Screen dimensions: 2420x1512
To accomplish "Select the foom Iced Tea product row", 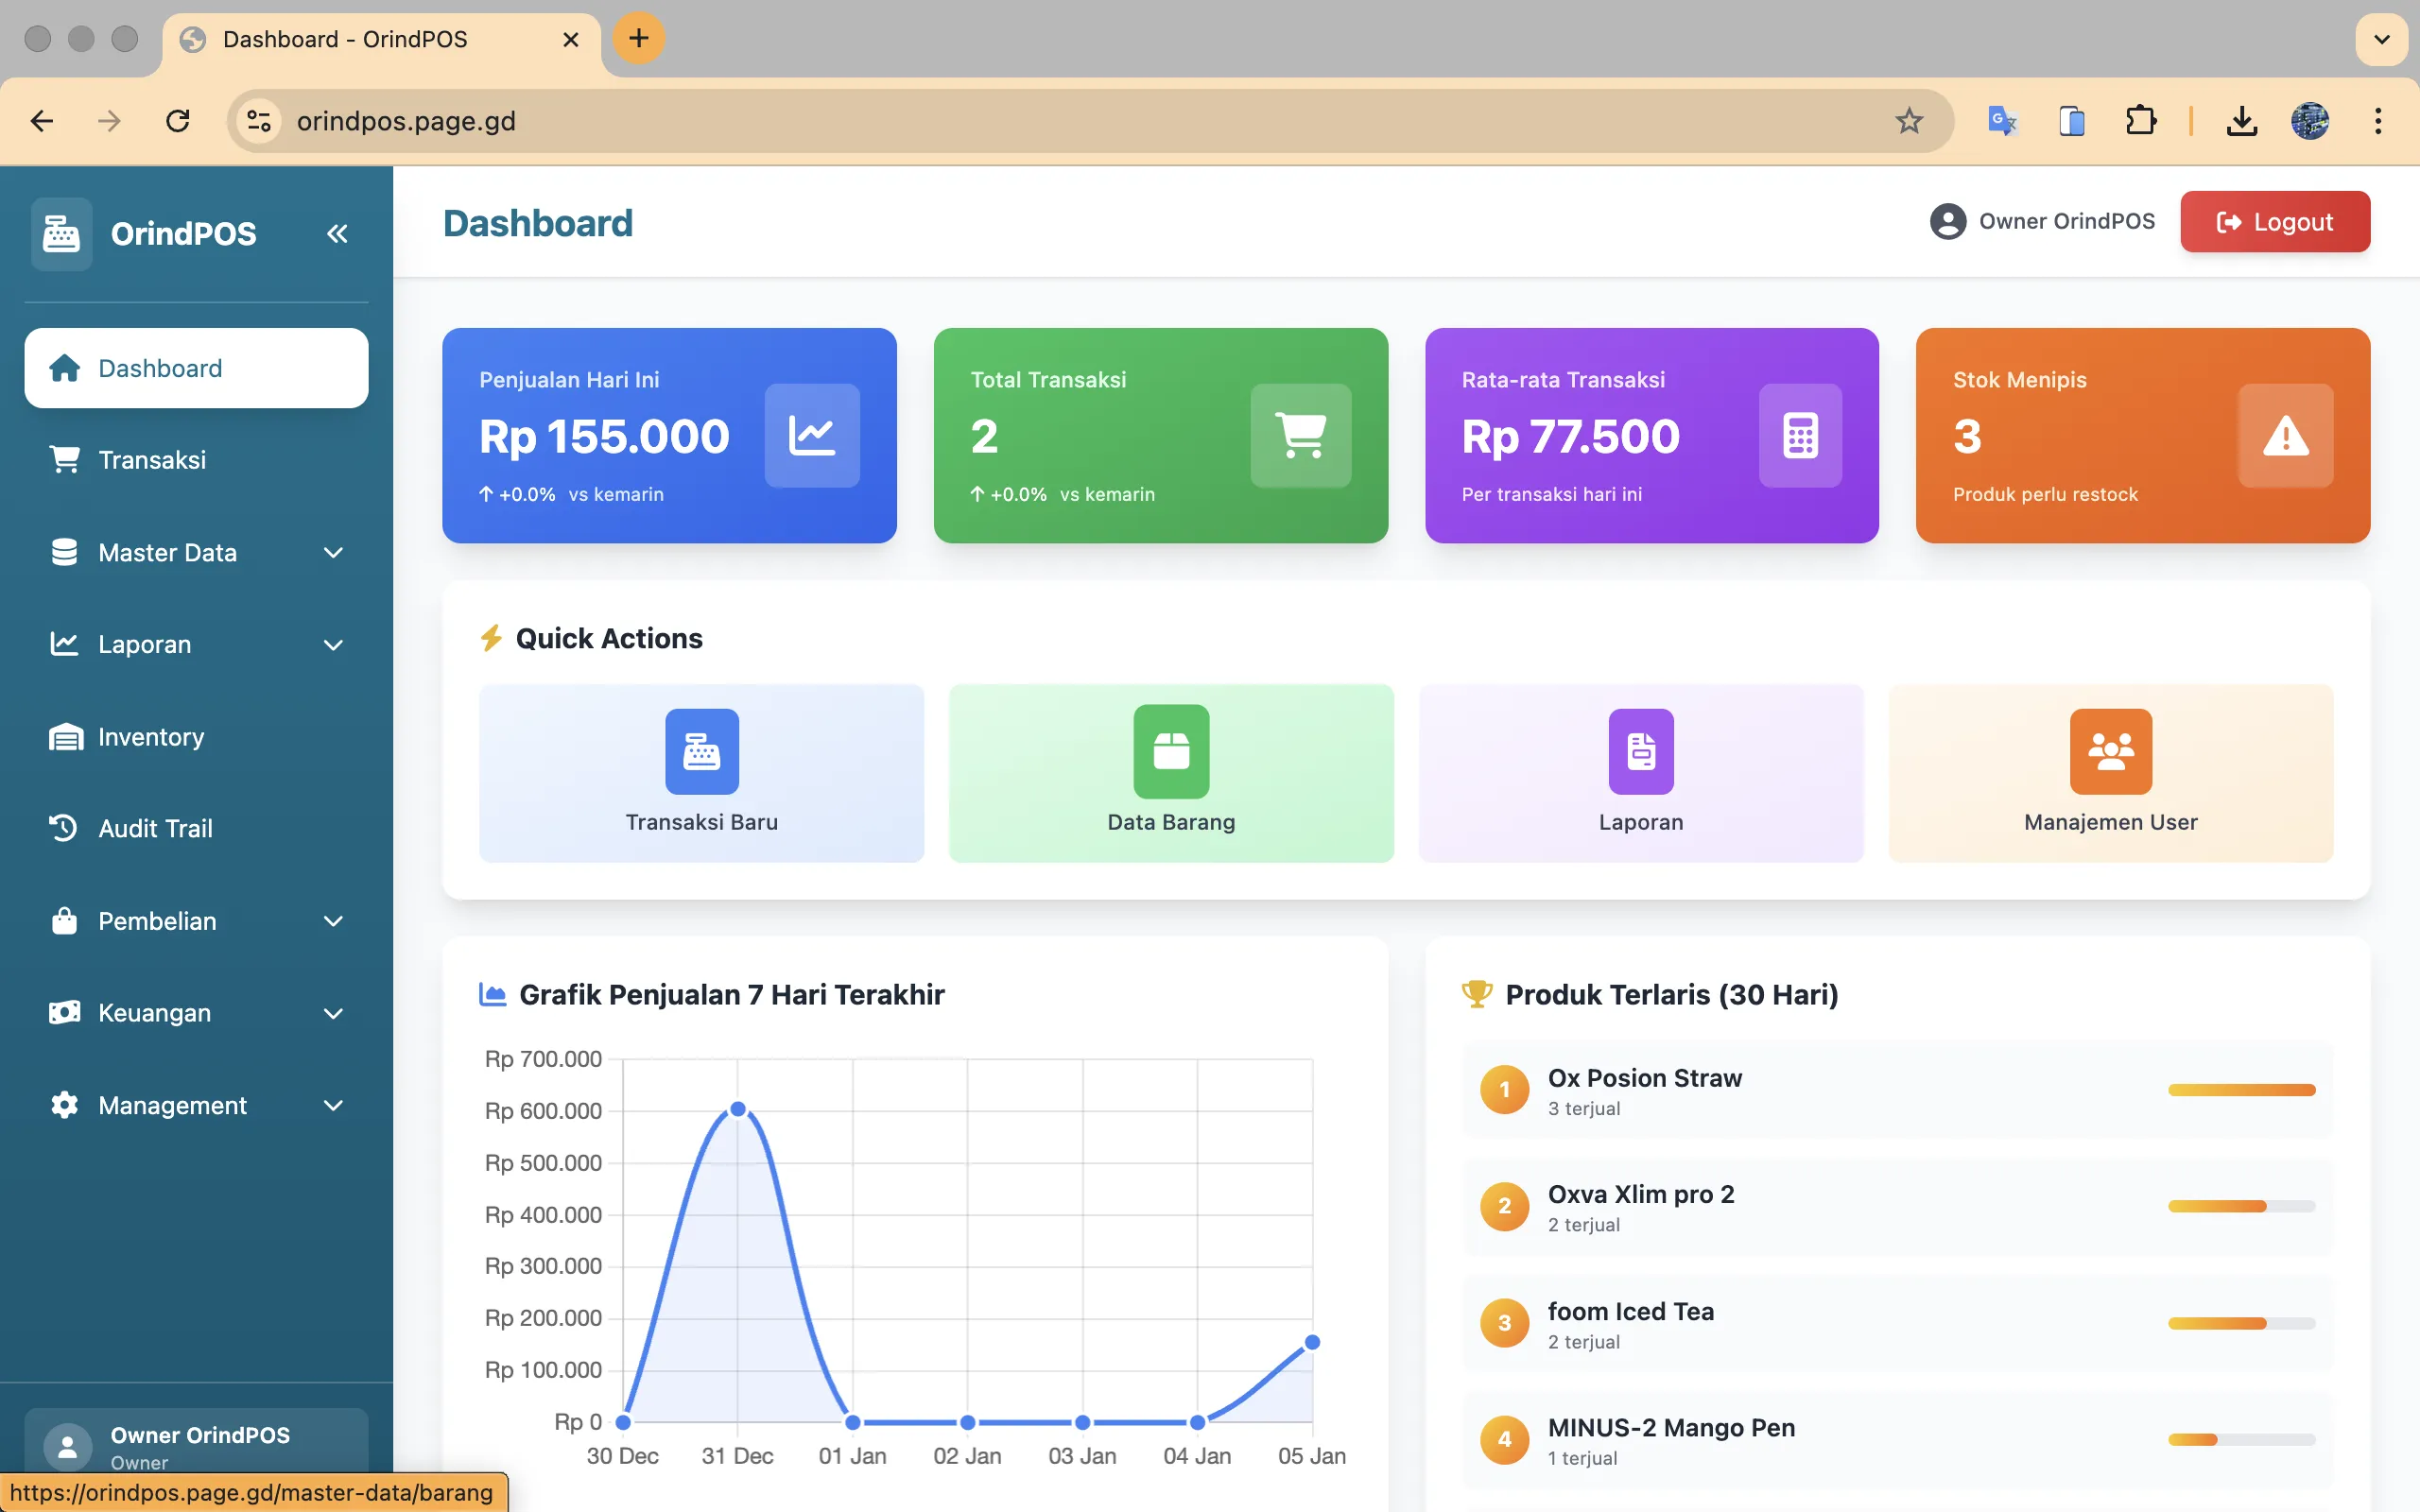I will [x=1898, y=1324].
